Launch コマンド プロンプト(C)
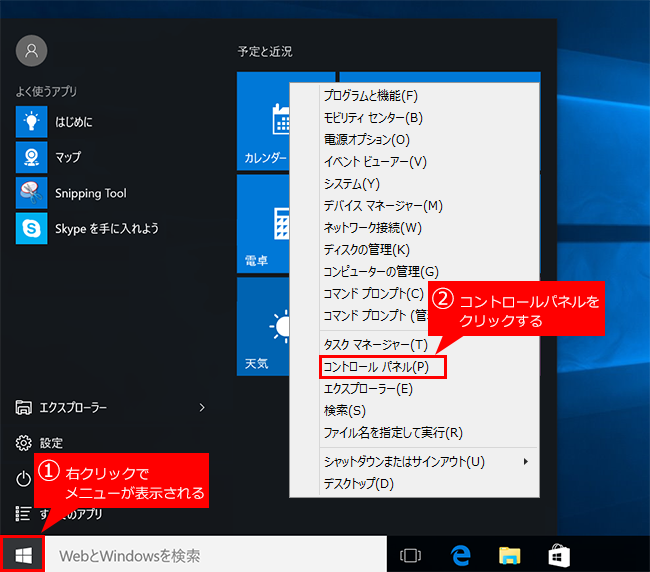 click(x=374, y=293)
